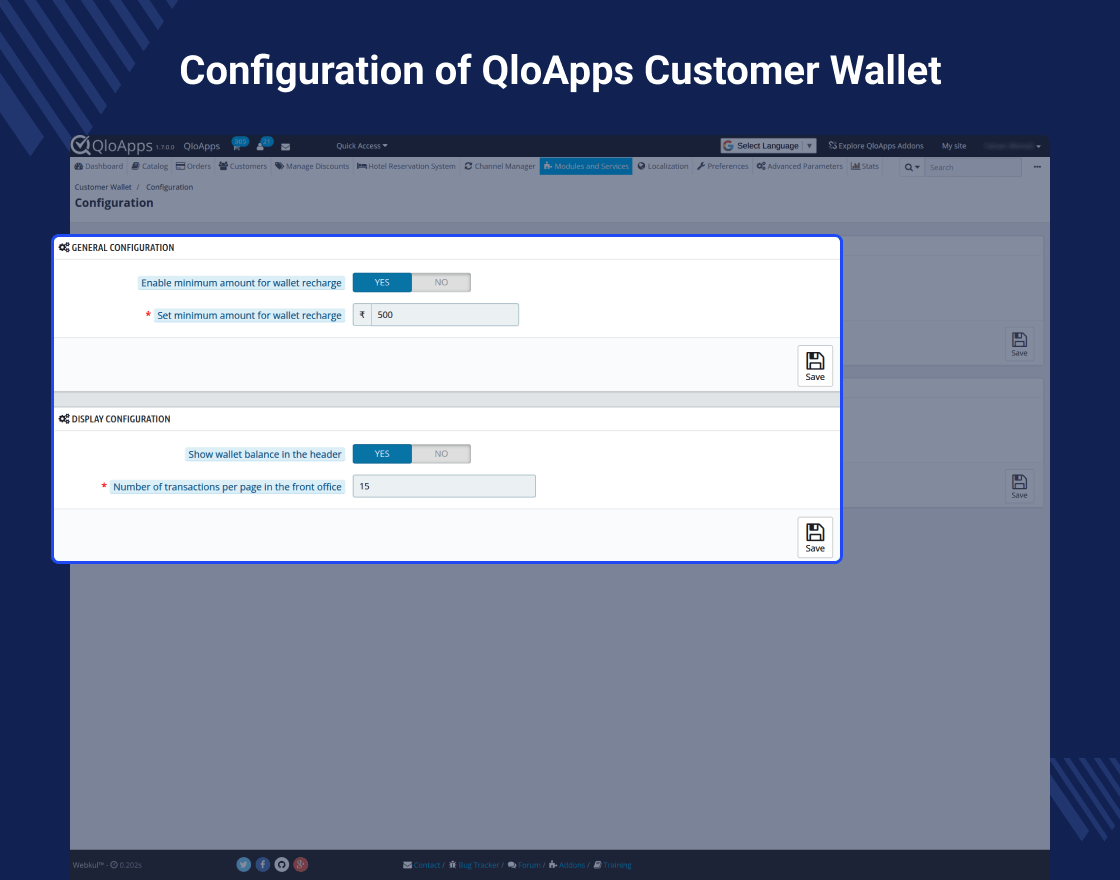
Task: Open the Select Language dropdown
Action: pos(768,146)
